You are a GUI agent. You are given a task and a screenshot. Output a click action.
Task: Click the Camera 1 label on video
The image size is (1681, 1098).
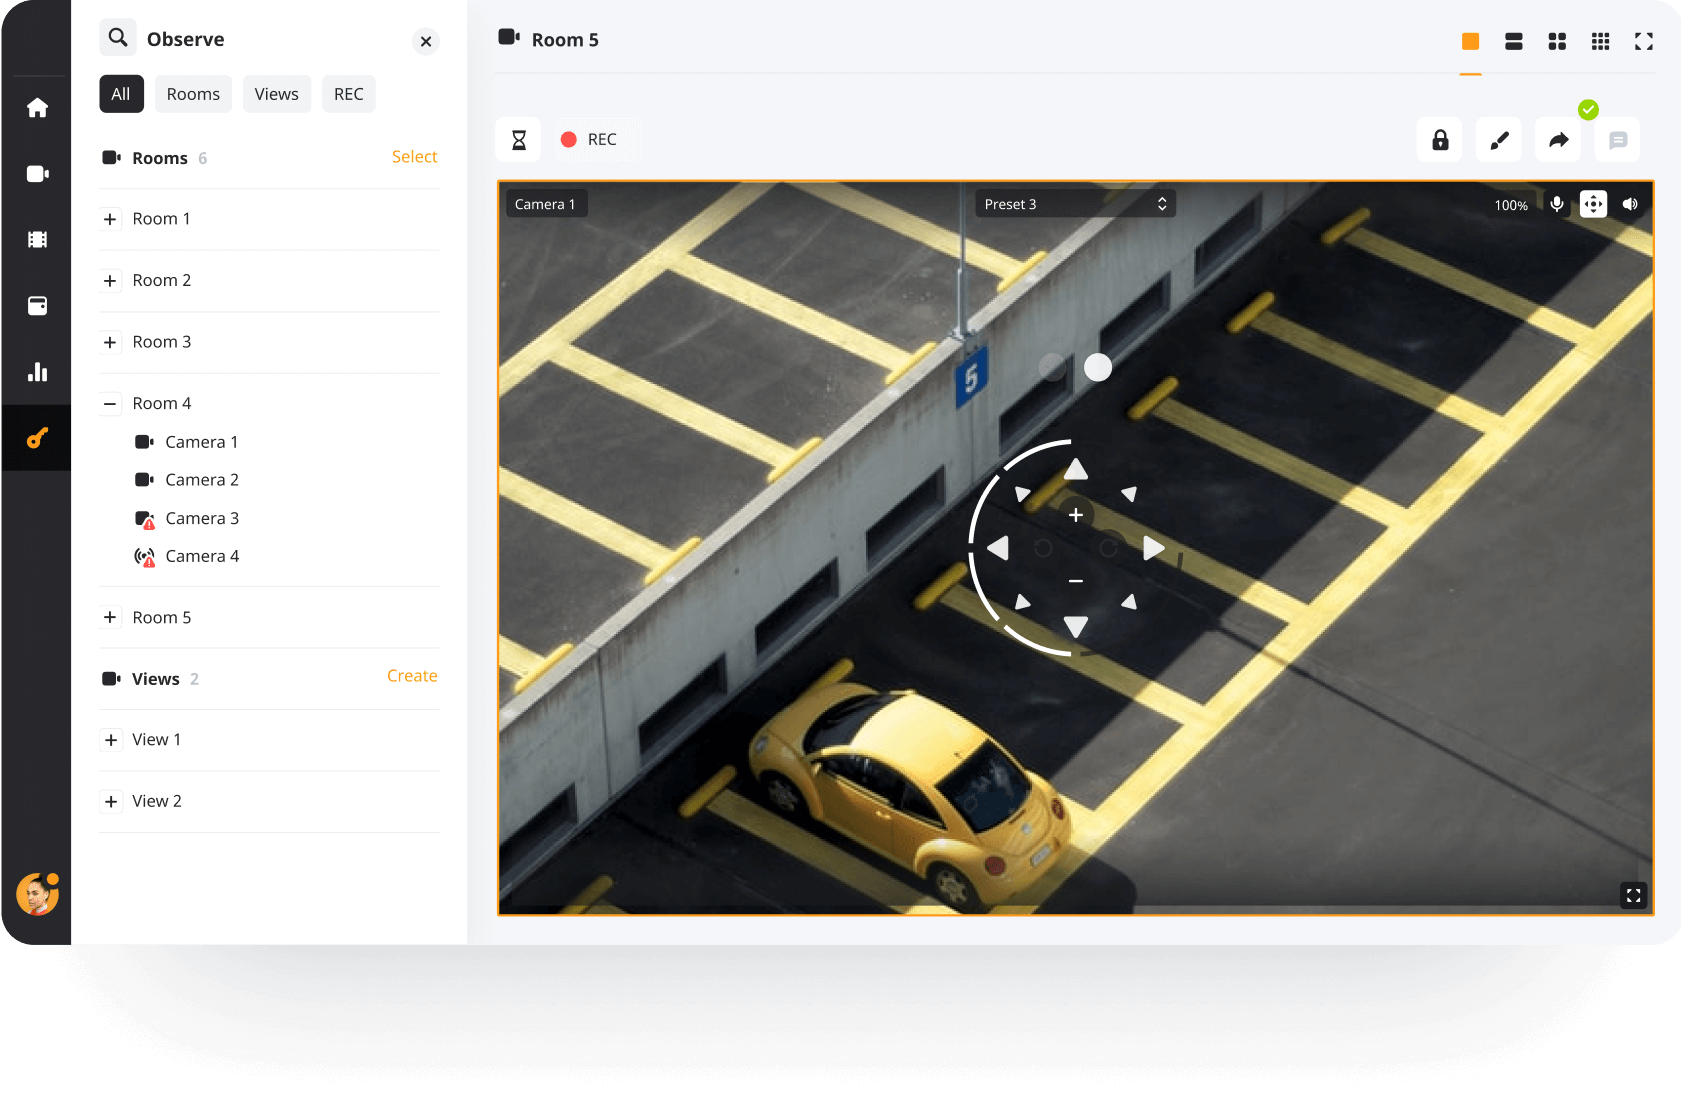(546, 204)
